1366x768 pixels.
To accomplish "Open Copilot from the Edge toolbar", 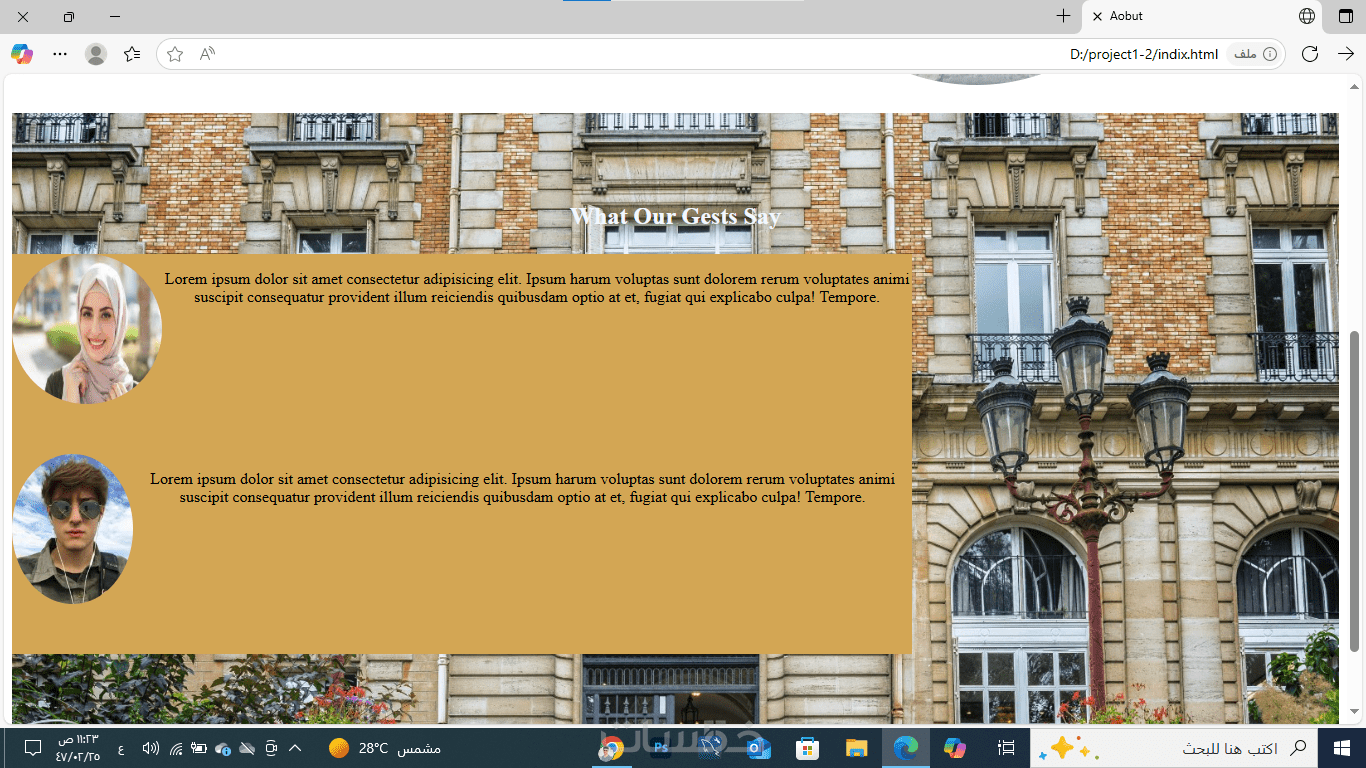I will 22,54.
